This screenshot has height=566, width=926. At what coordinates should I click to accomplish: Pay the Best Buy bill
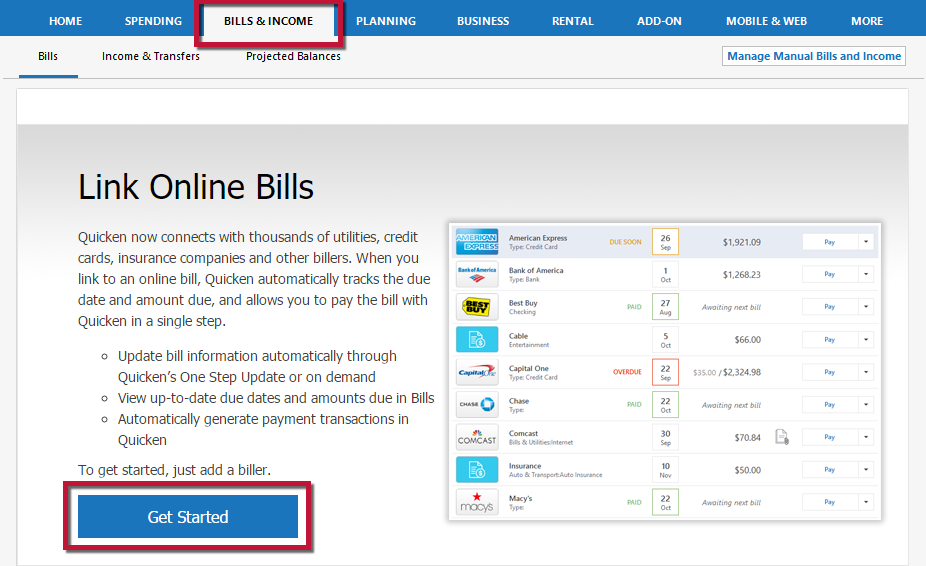pyautogui.click(x=830, y=307)
